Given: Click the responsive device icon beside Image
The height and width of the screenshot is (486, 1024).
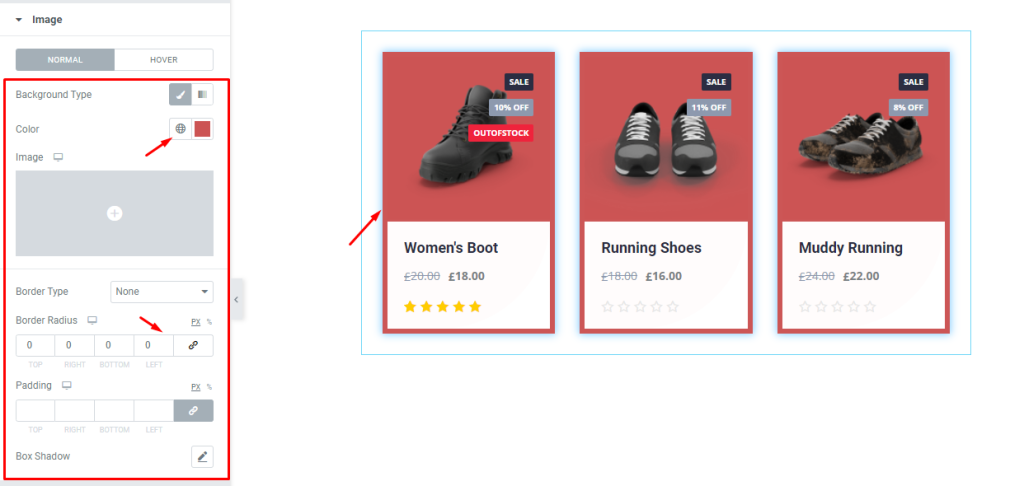Looking at the screenshot, I should click(x=58, y=157).
